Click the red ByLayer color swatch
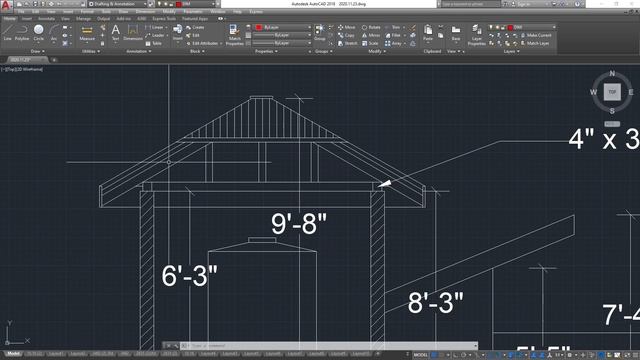640x360 pixels. coord(259,27)
